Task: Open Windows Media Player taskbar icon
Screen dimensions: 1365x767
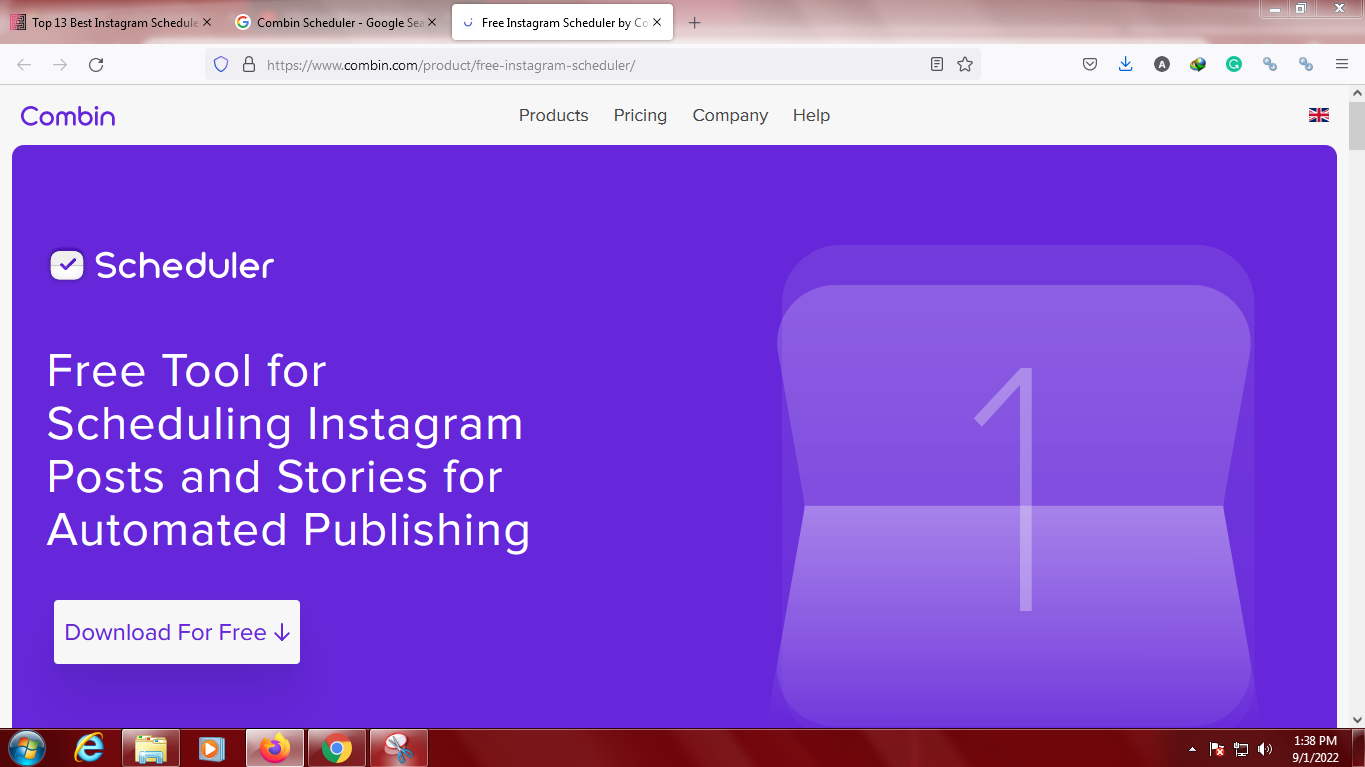Action: pos(211,748)
